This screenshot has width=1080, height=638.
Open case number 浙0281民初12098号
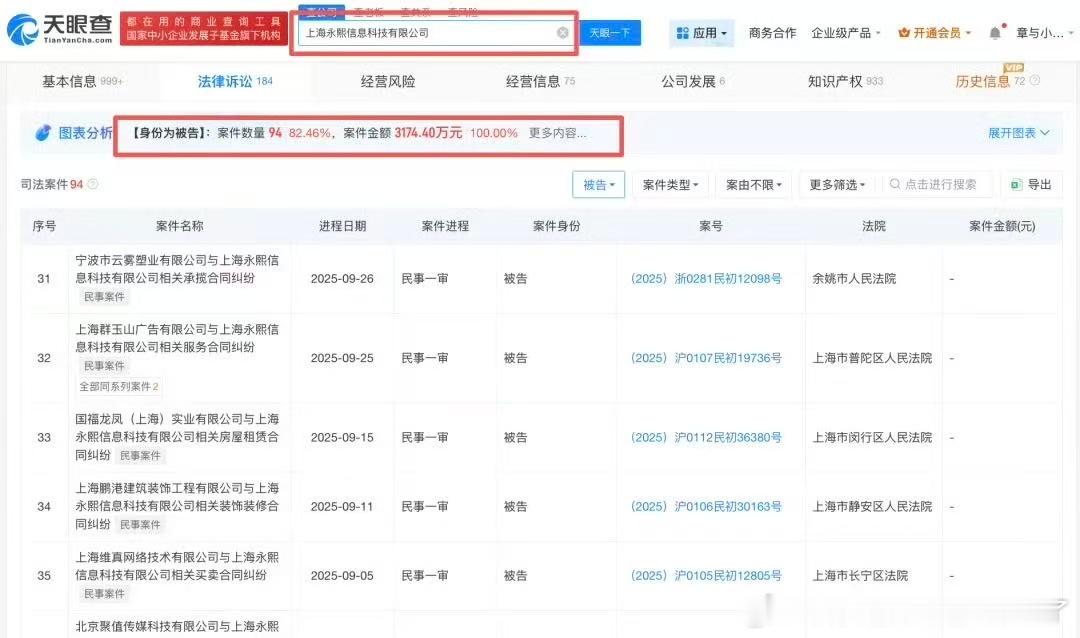pyautogui.click(x=706, y=278)
